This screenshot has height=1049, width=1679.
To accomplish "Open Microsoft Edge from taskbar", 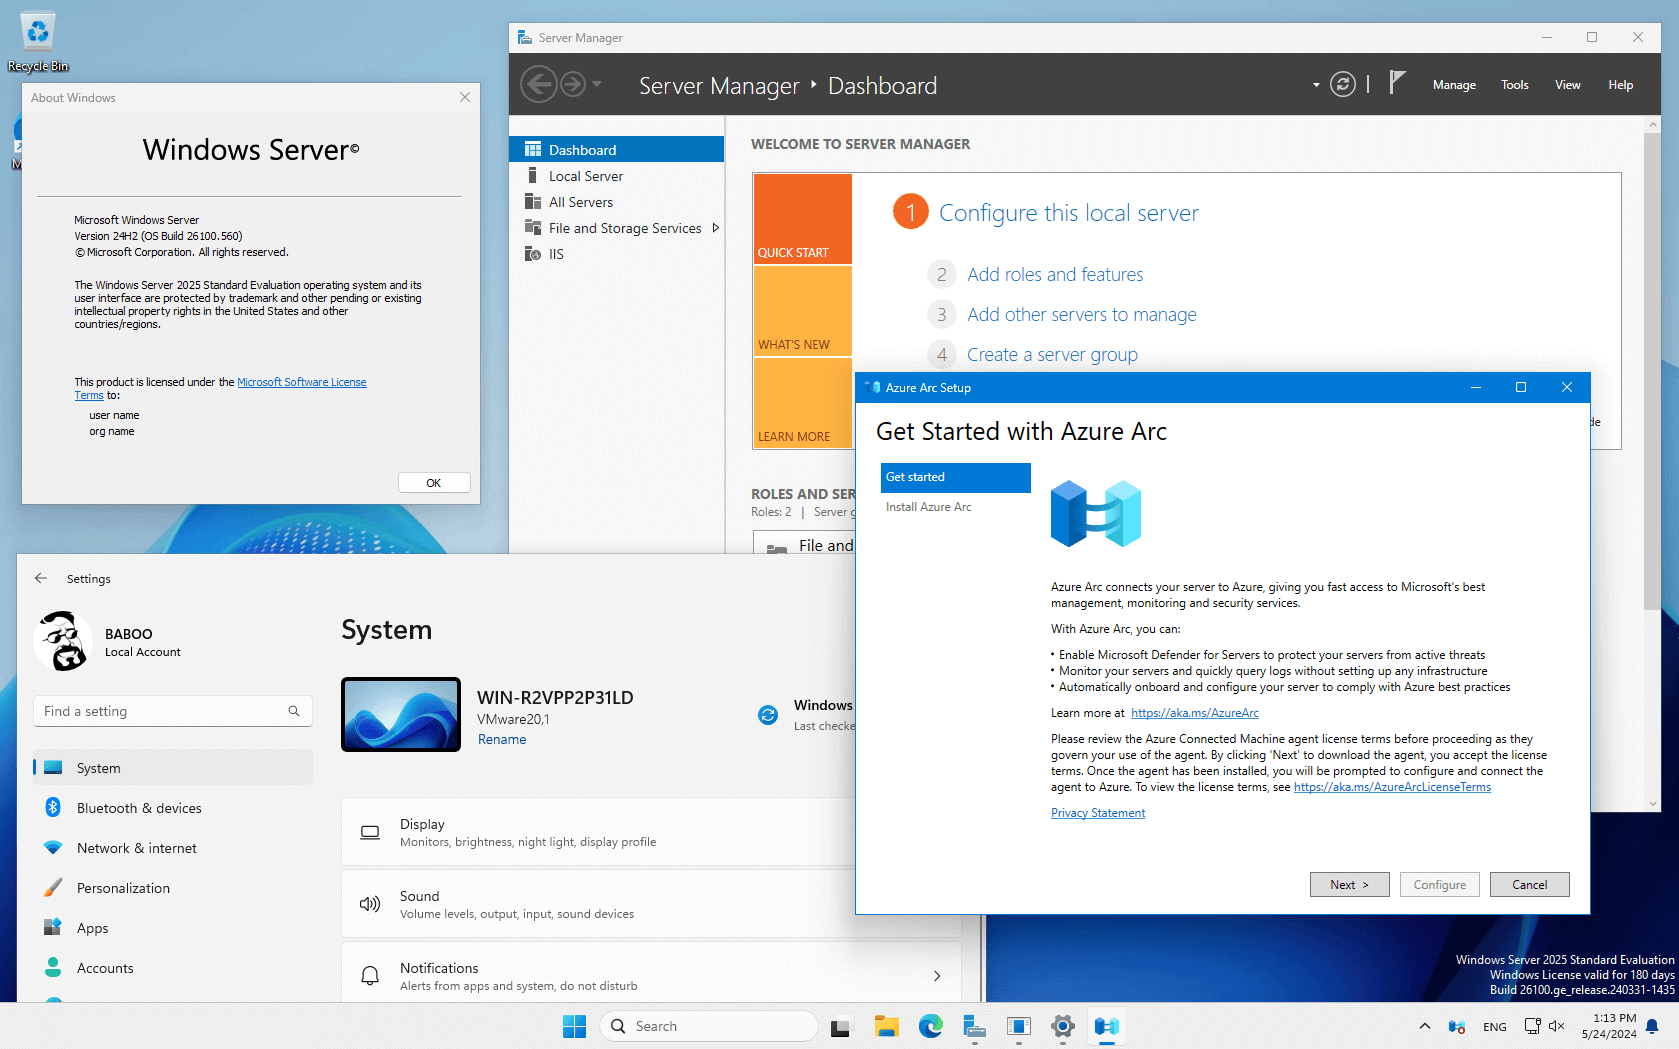I will [931, 1026].
